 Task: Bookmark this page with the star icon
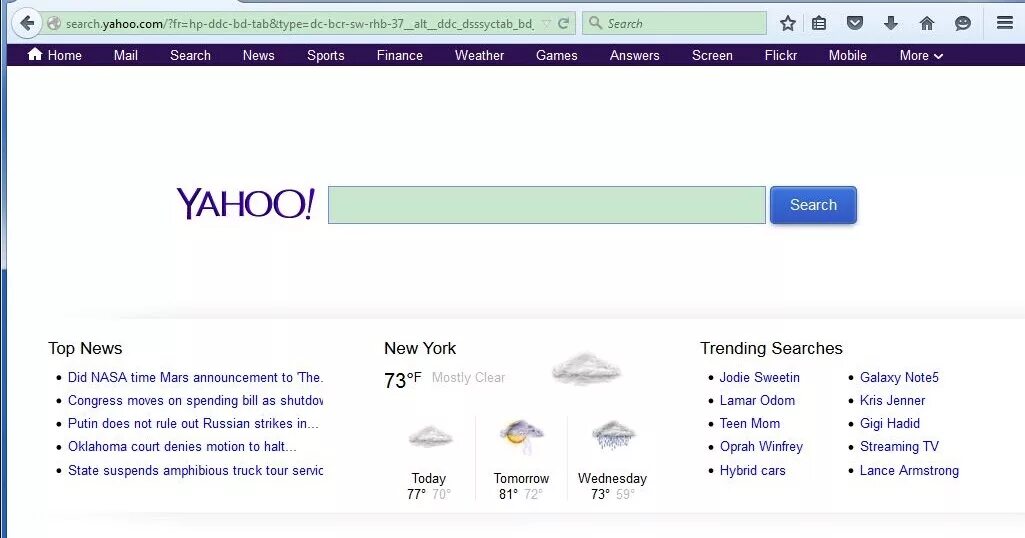(x=788, y=24)
